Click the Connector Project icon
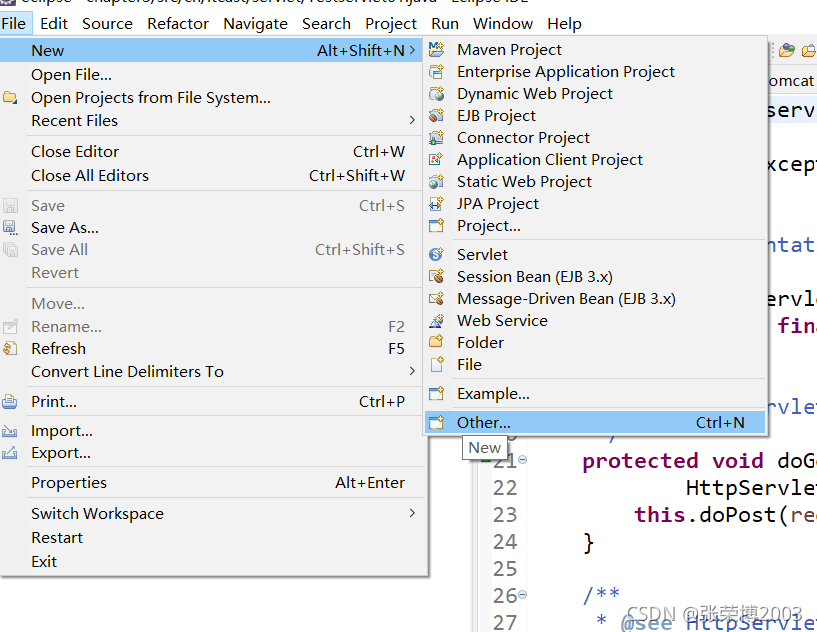The width and height of the screenshot is (817, 632). click(436, 138)
